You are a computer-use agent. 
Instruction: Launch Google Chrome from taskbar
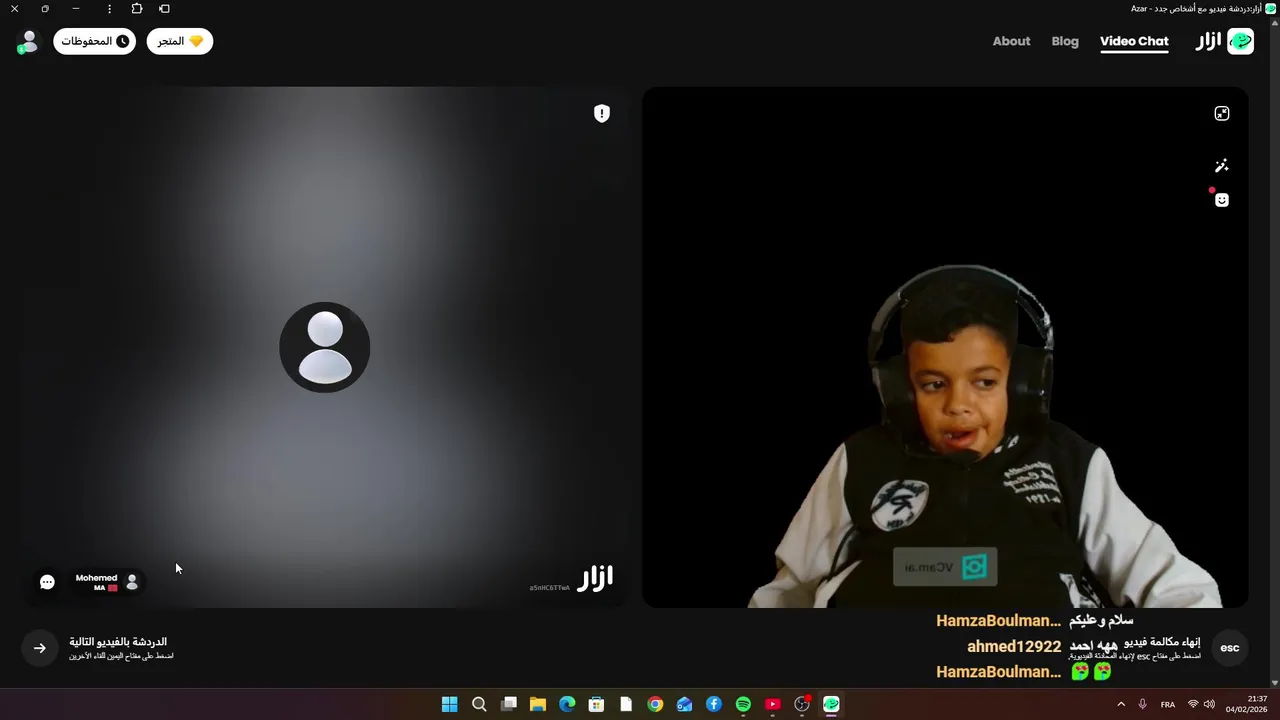(655, 704)
